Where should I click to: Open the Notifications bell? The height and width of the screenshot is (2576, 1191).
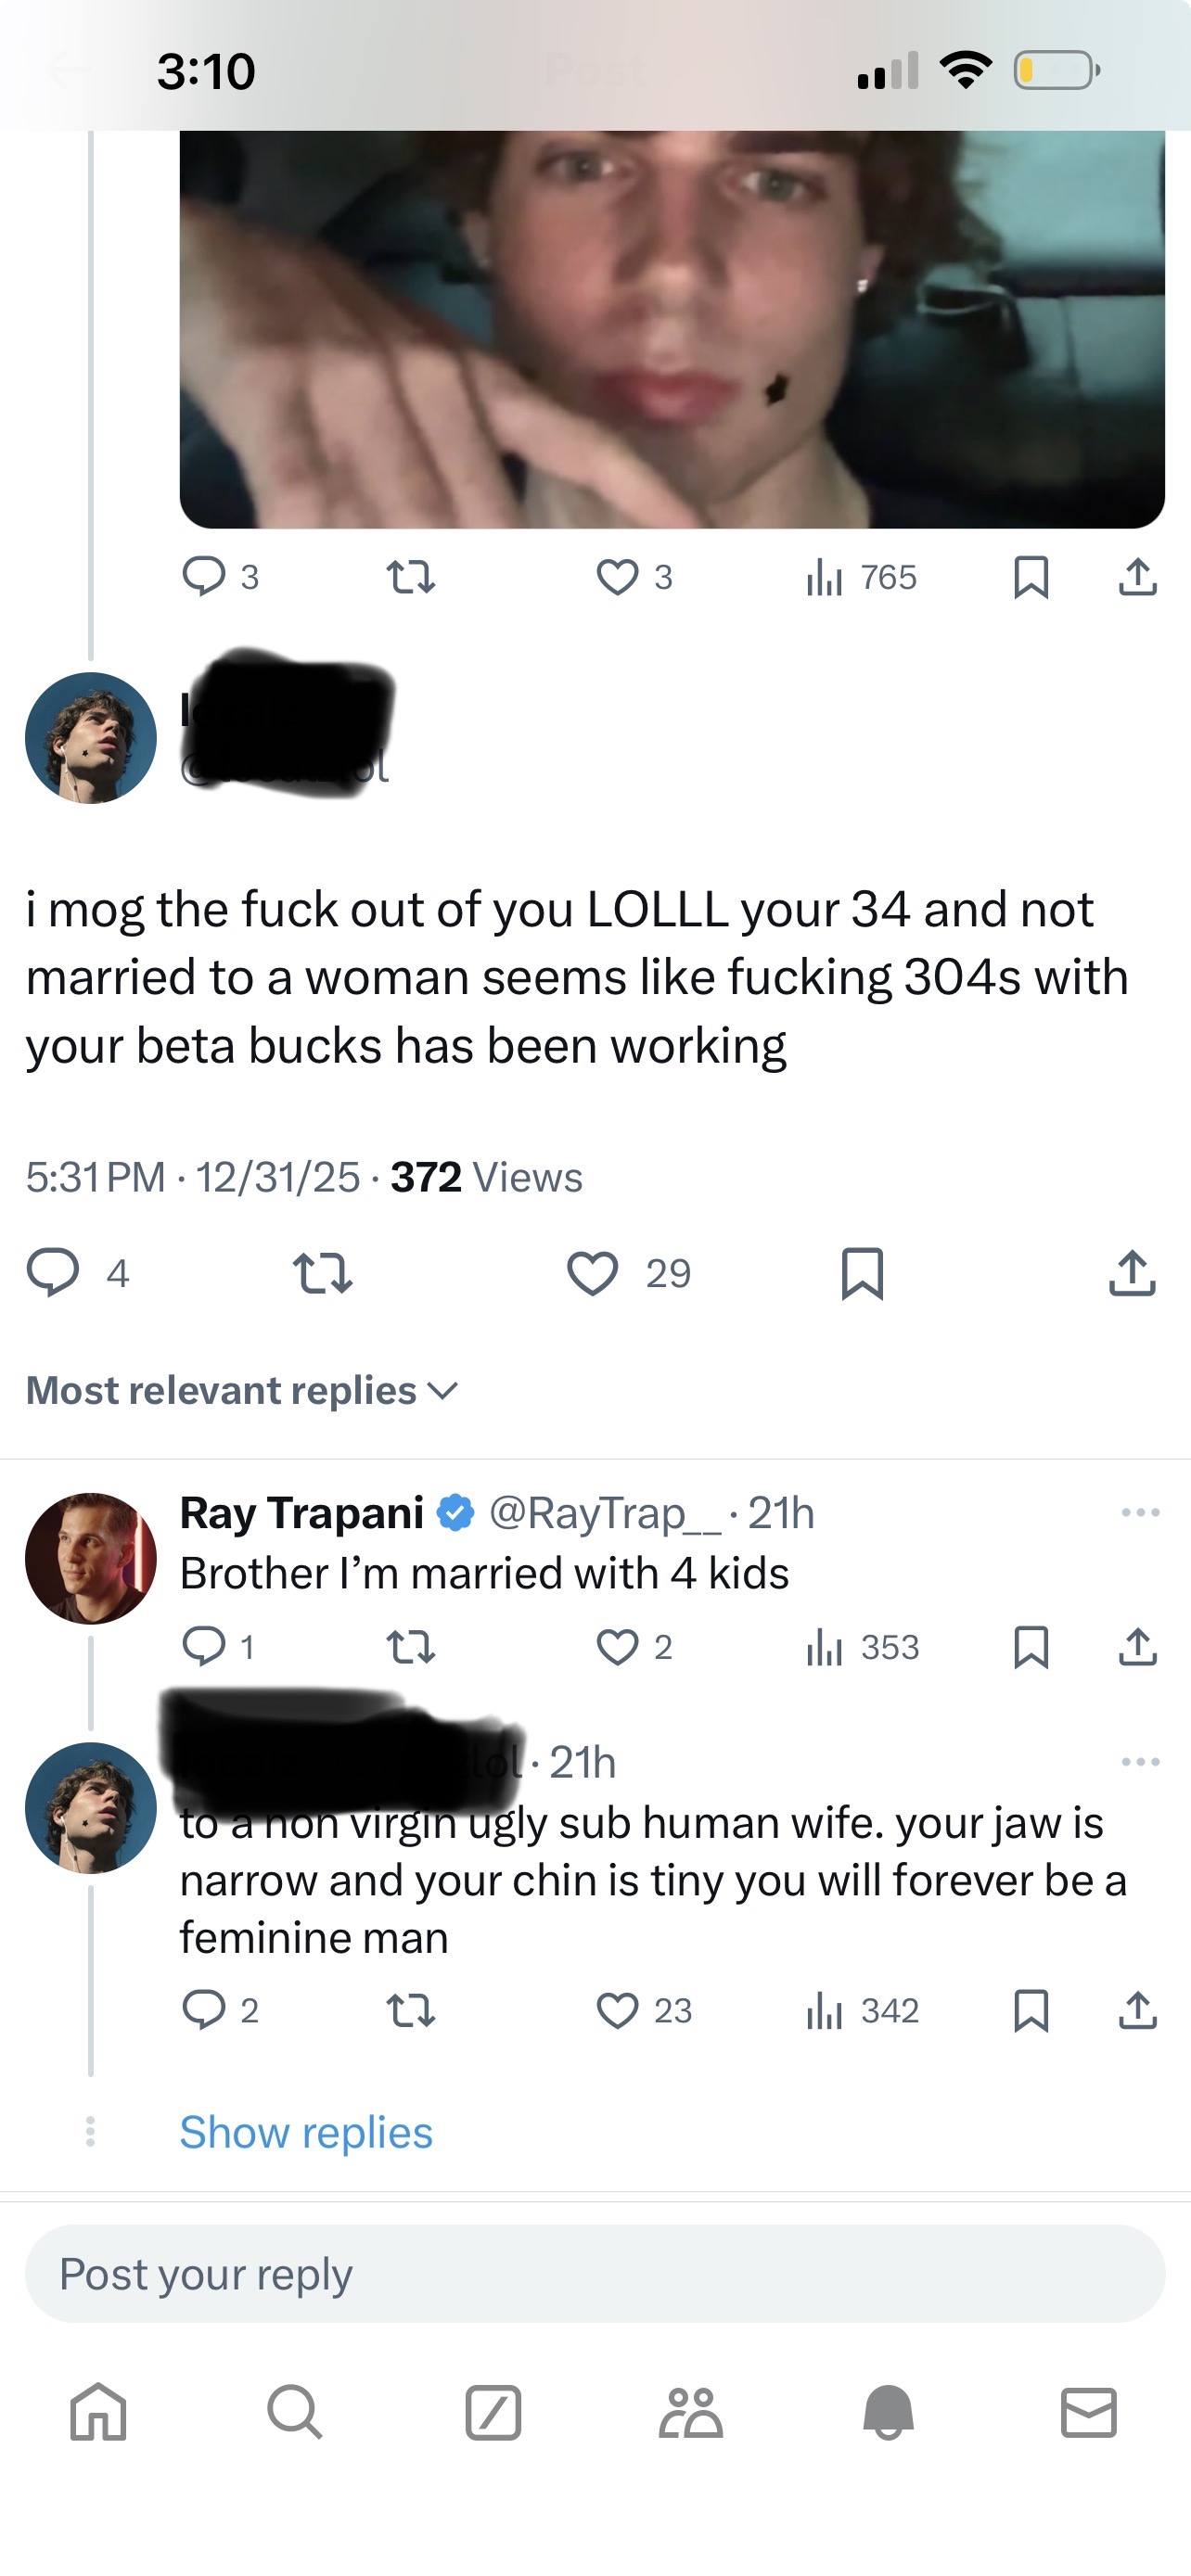click(888, 2413)
